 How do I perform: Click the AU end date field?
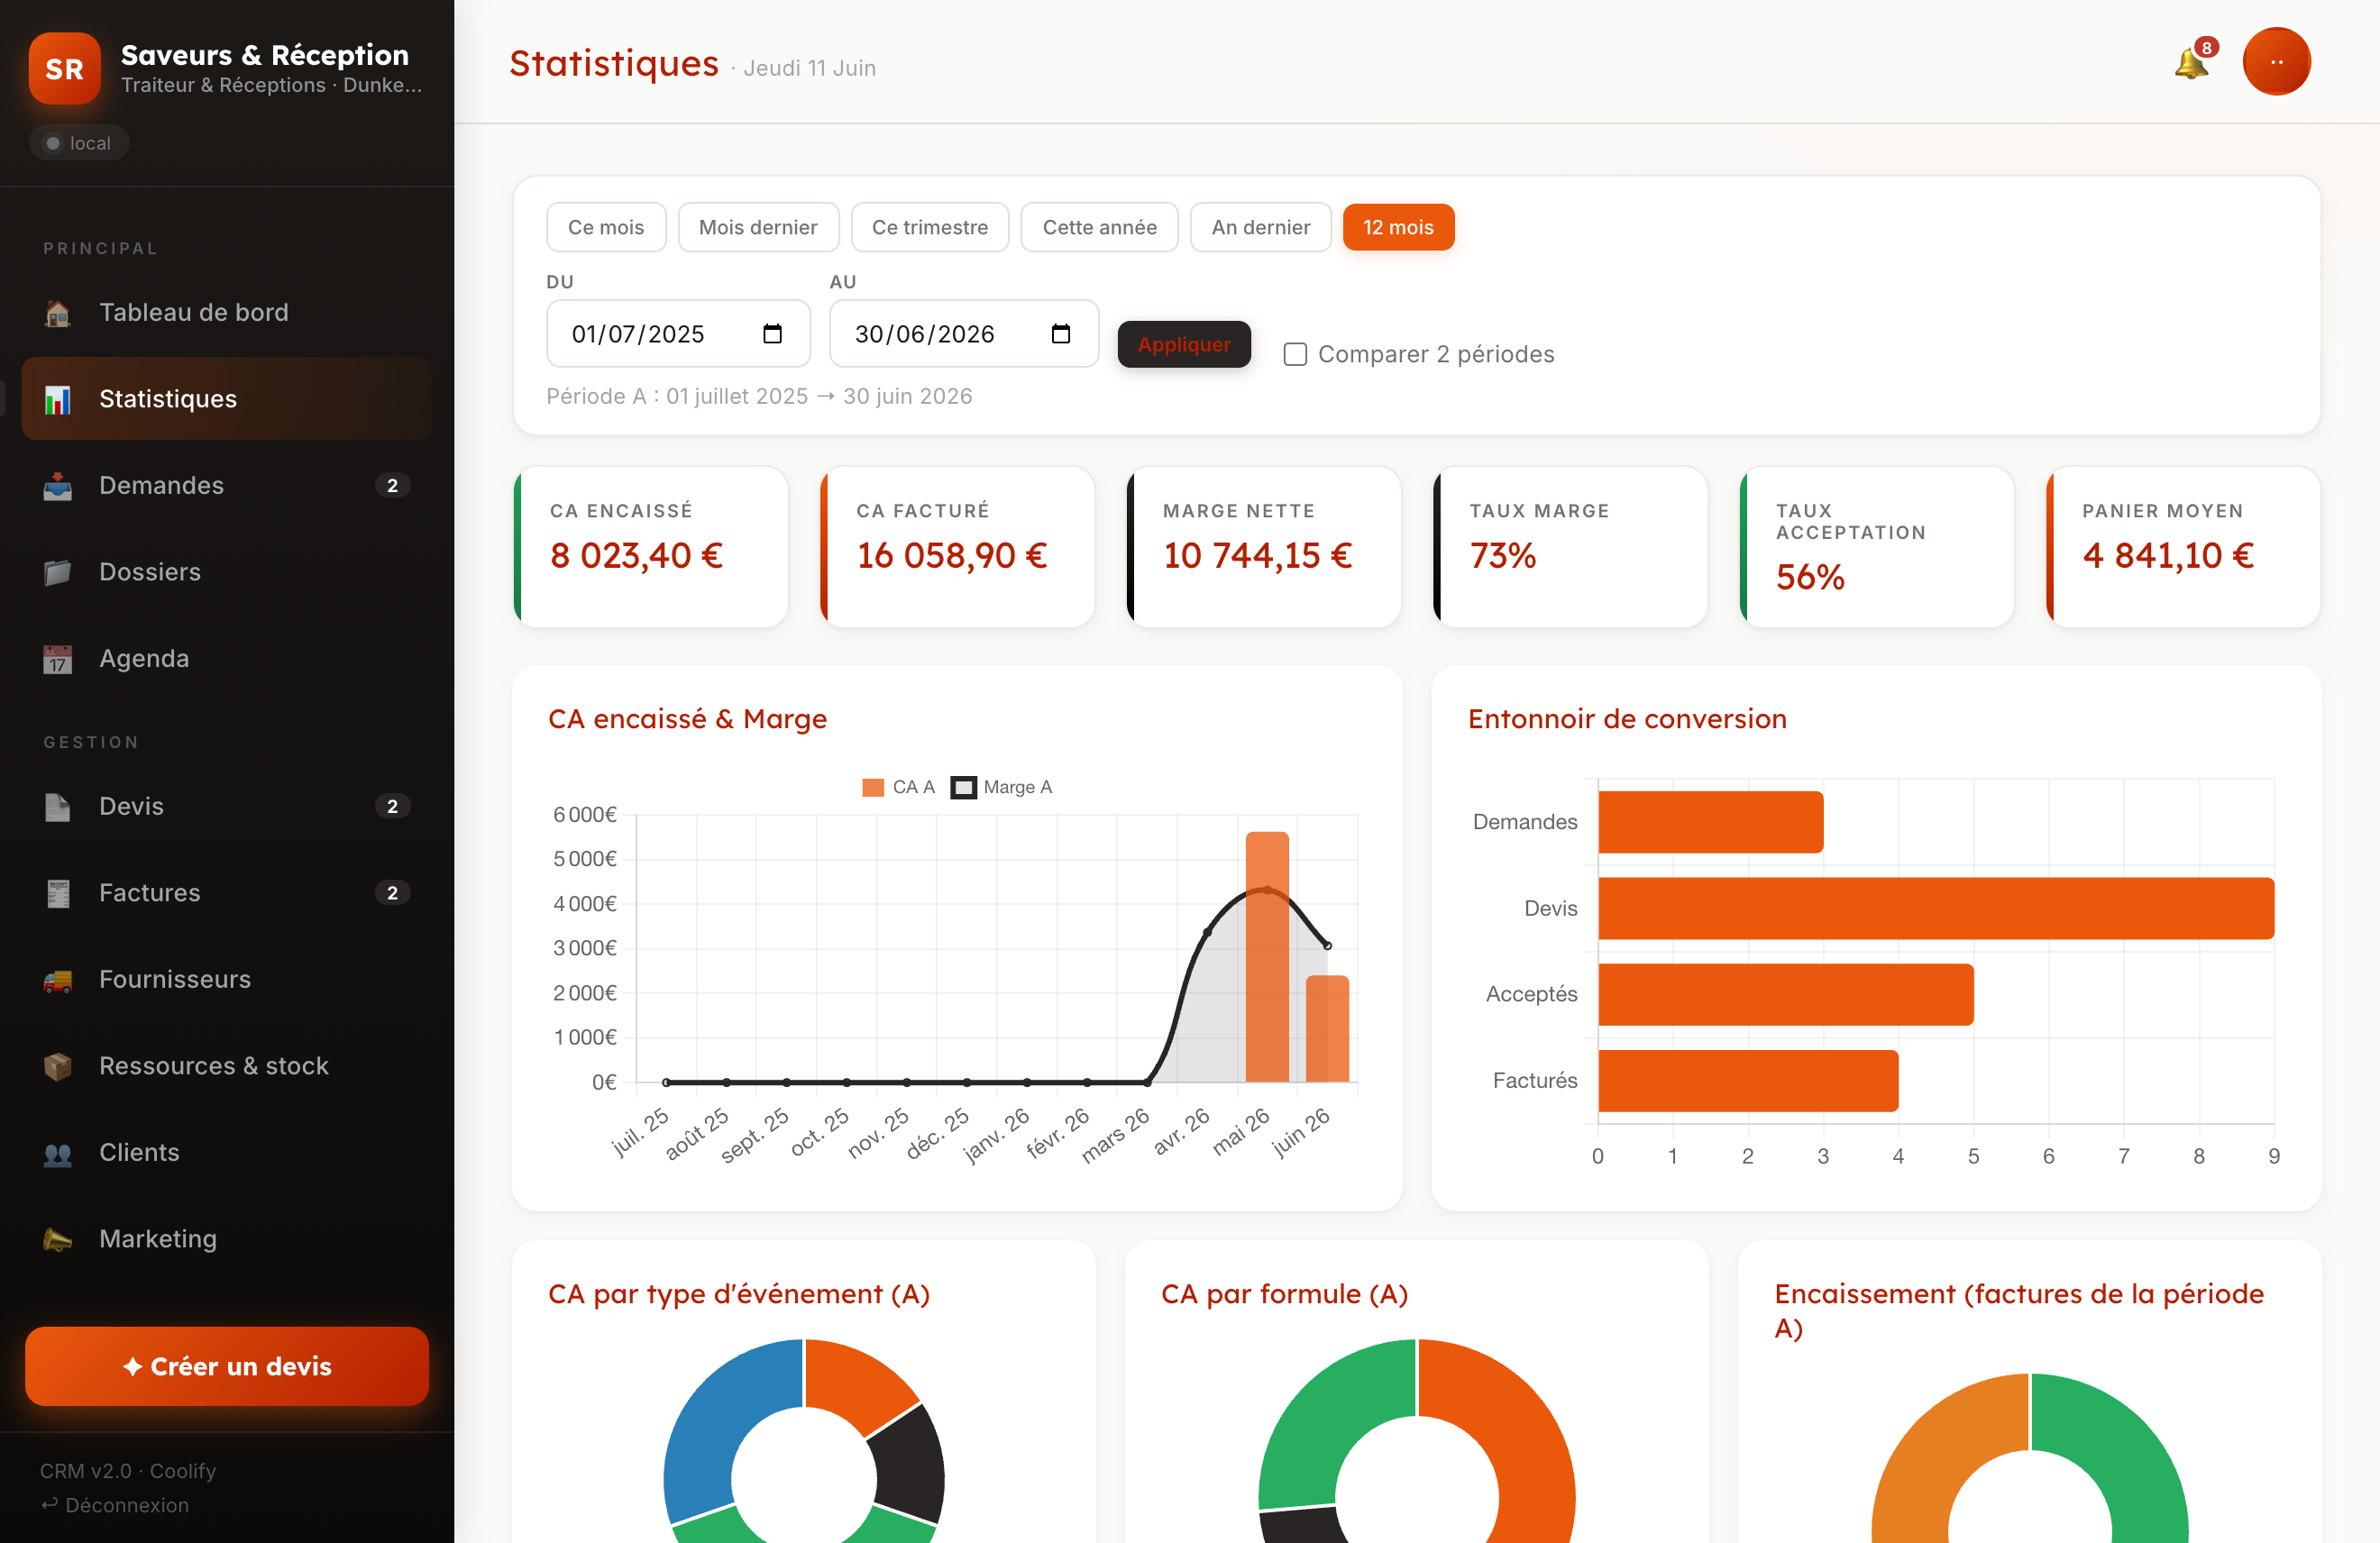coord(964,334)
